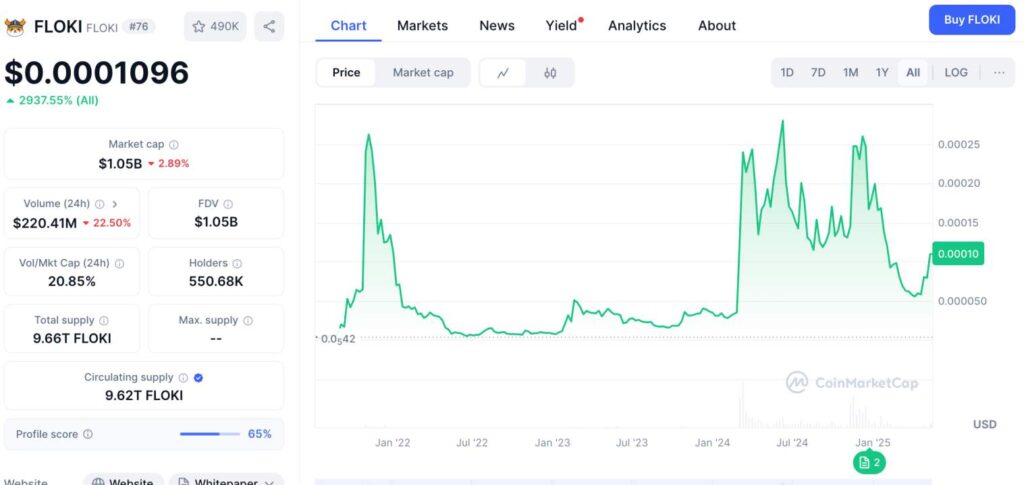The width and height of the screenshot is (1024, 485).
Task: Click the Profile score progress bar
Action: click(210, 434)
